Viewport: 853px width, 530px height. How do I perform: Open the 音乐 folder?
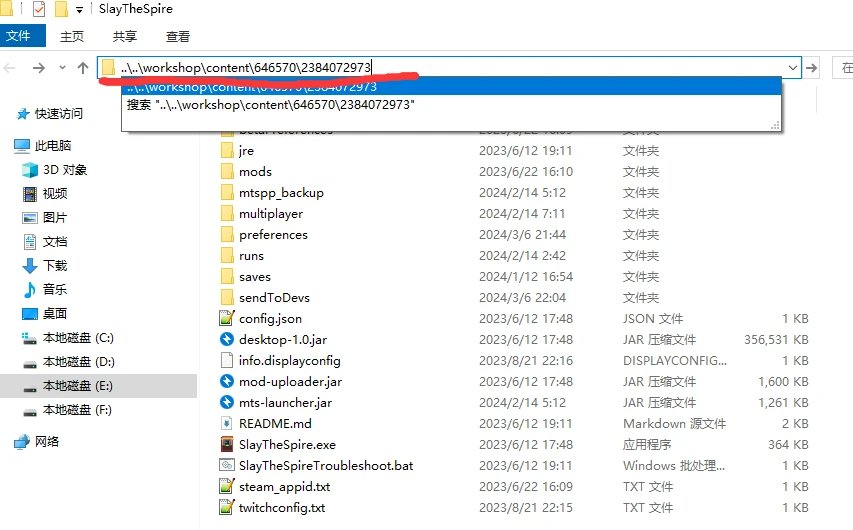[45, 289]
